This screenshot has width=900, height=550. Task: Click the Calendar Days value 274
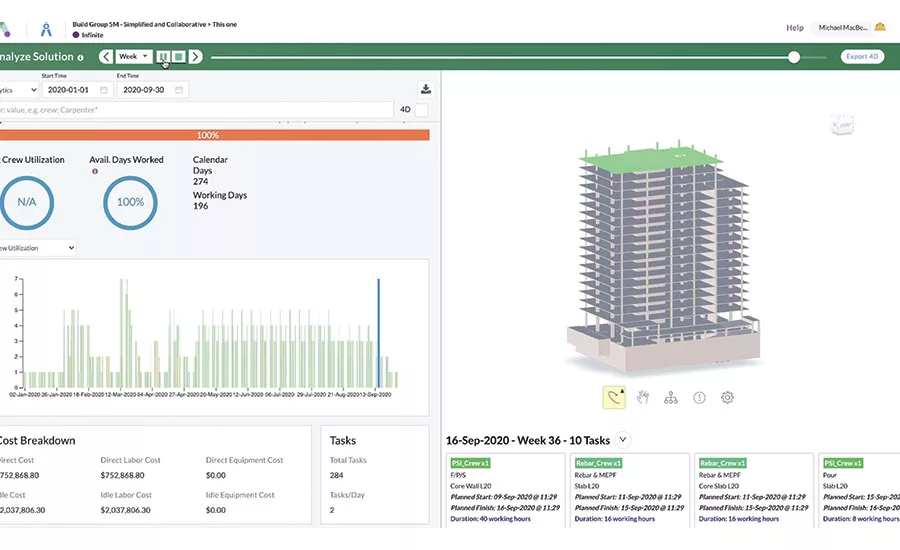tap(200, 181)
